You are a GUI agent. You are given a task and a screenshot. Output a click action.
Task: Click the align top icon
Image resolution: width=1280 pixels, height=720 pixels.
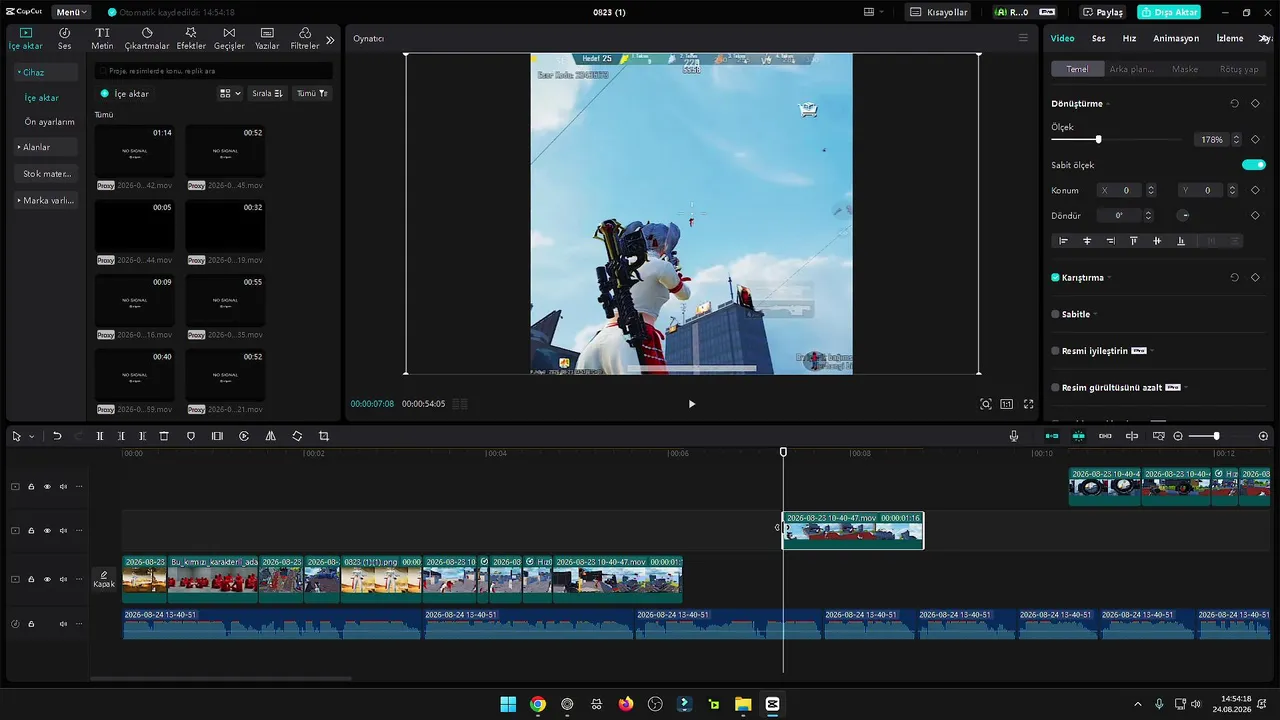click(x=1133, y=241)
